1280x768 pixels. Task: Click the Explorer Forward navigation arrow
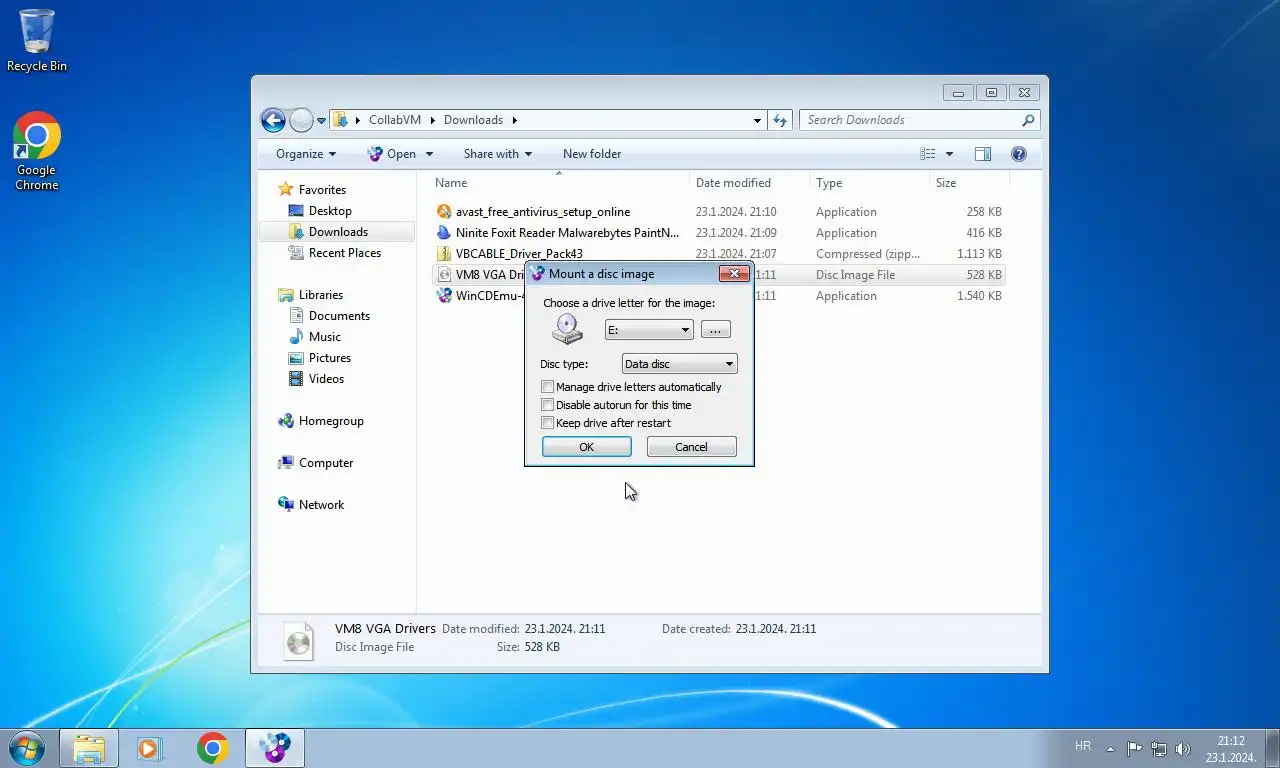pyautogui.click(x=301, y=120)
